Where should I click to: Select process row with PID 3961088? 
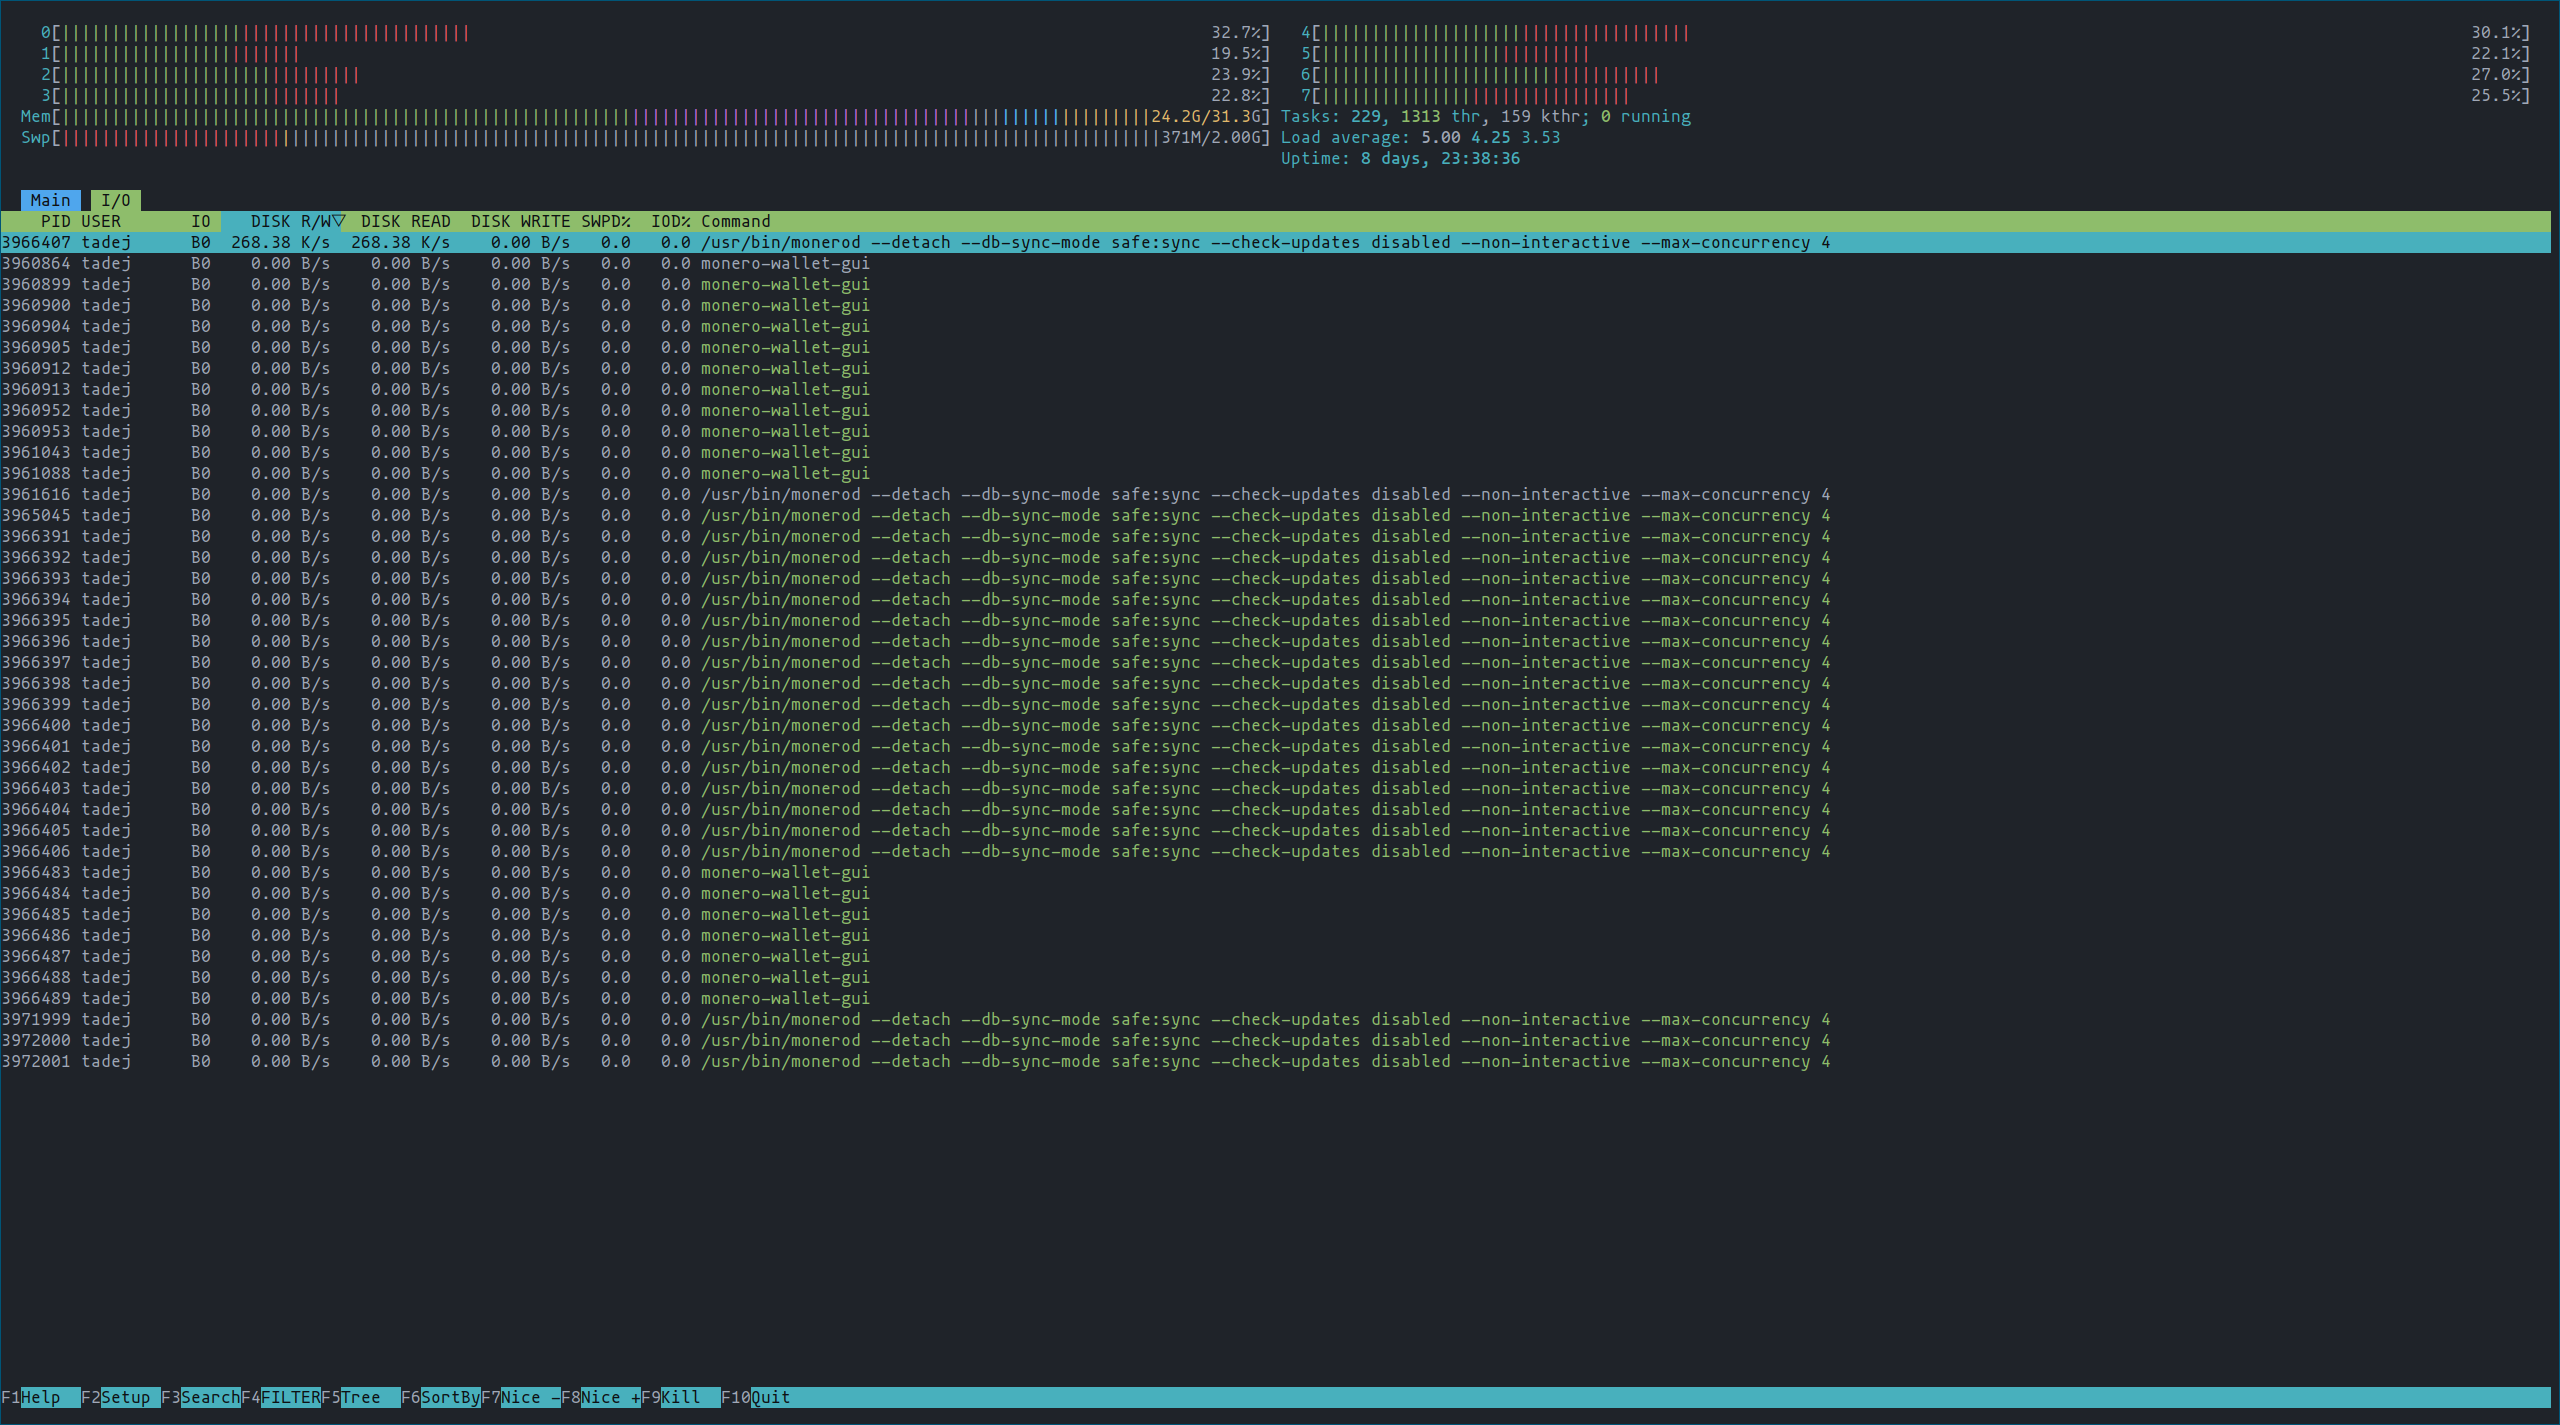[x=1276, y=473]
